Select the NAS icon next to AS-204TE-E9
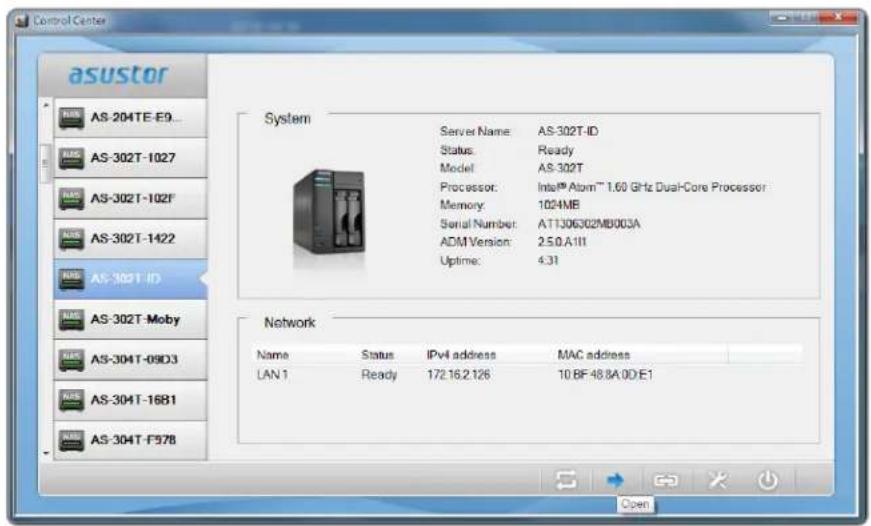This screenshot has width=871, height=526. [71, 118]
